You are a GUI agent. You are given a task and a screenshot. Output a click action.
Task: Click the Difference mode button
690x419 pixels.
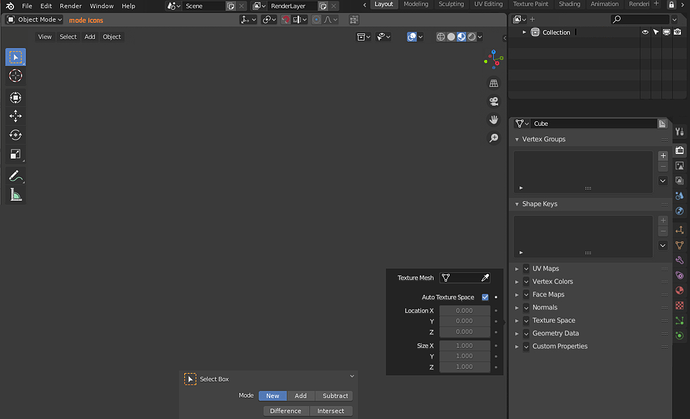click(x=286, y=411)
